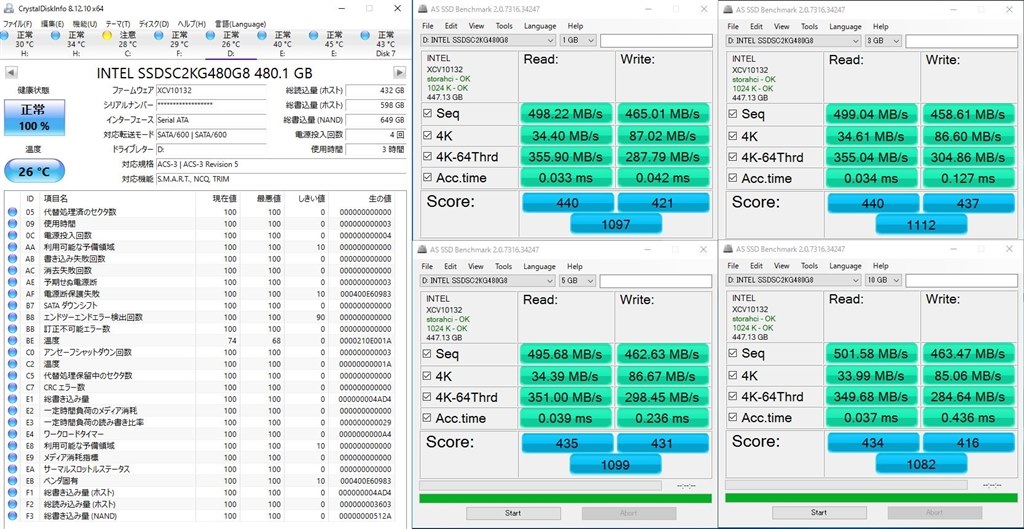Show the next disk with the right arrow

tap(399, 72)
